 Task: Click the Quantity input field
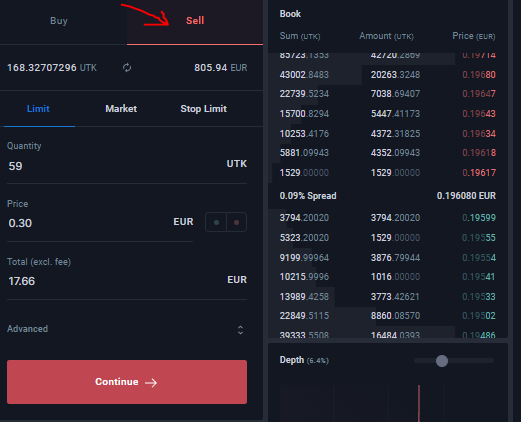coord(127,166)
